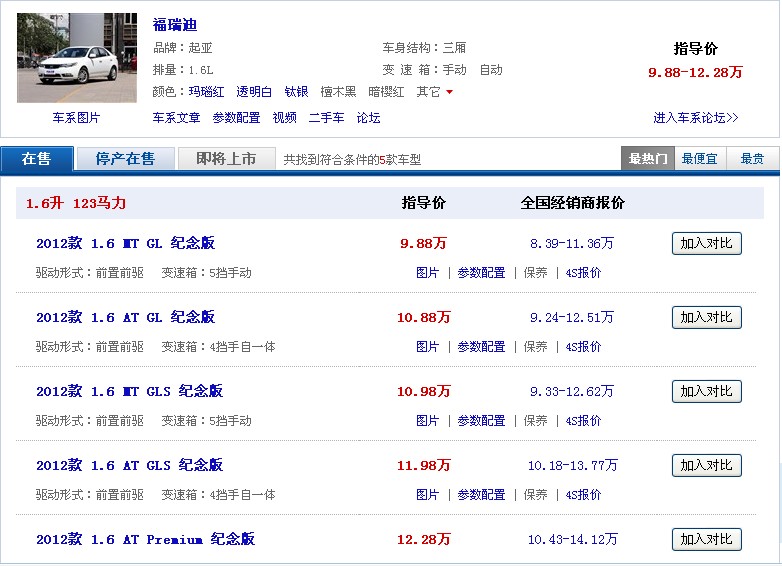Open 4S报价 for the 1.6 MT GLS row
Viewport: 782px width, 566px height.
[x=584, y=421]
